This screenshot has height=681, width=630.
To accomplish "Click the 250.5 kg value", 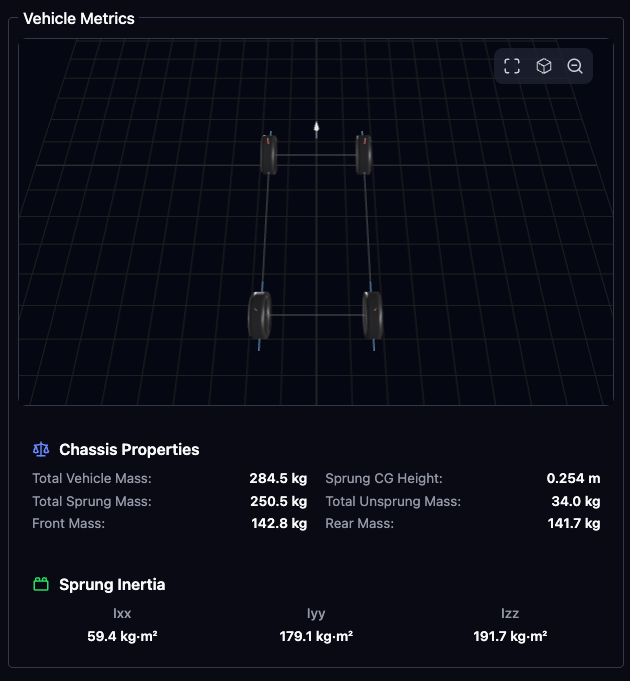I will [x=278, y=501].
